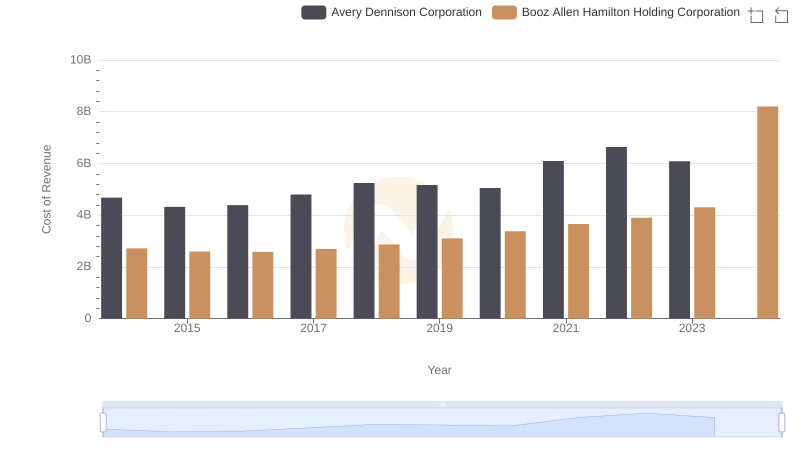
Task: Click the tall tan Booz Allen 2024 bar
Action: pos(767,213)
